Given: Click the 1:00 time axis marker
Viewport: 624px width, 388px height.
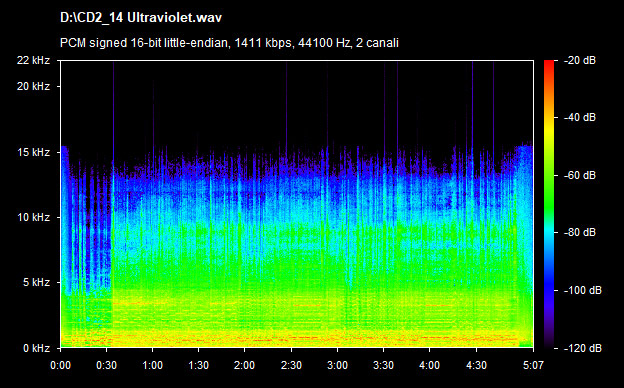Looking at the screenshot, I should (152, 365).
